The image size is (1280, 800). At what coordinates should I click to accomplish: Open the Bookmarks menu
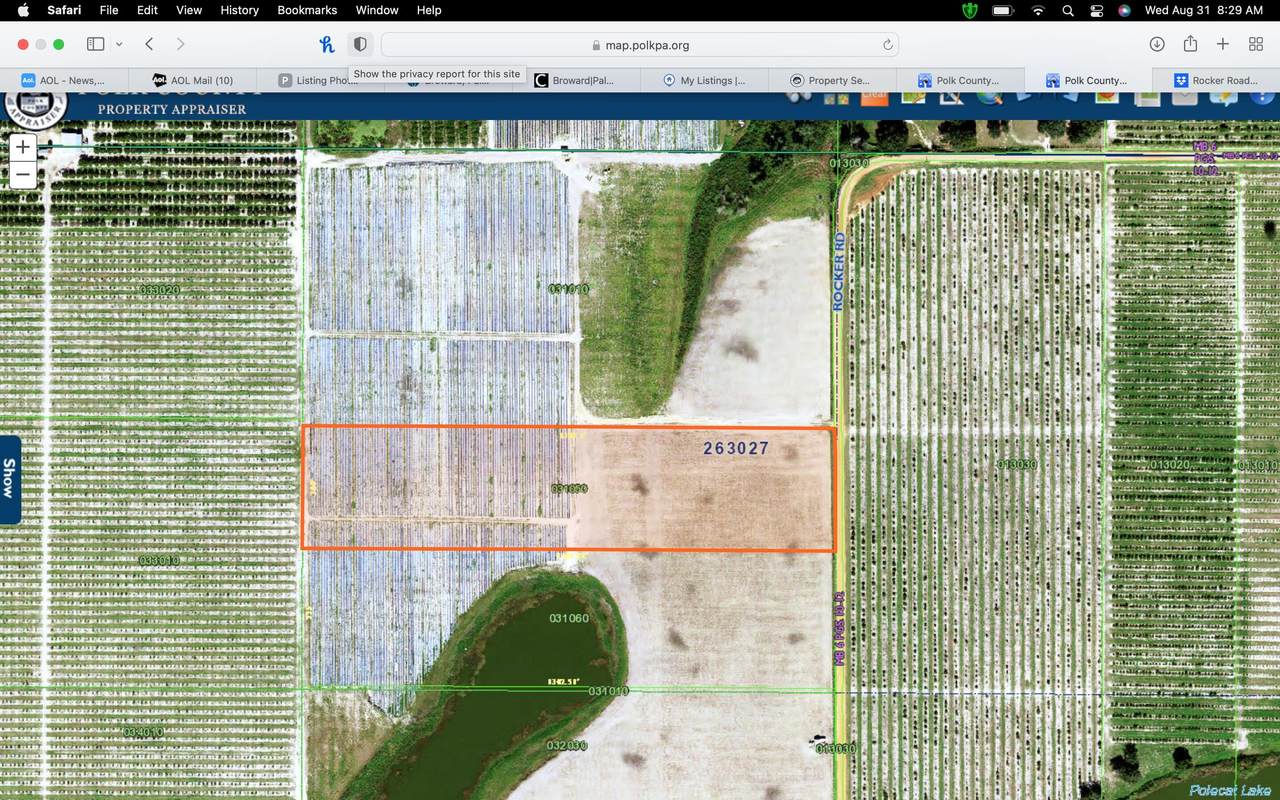[308, 10]
